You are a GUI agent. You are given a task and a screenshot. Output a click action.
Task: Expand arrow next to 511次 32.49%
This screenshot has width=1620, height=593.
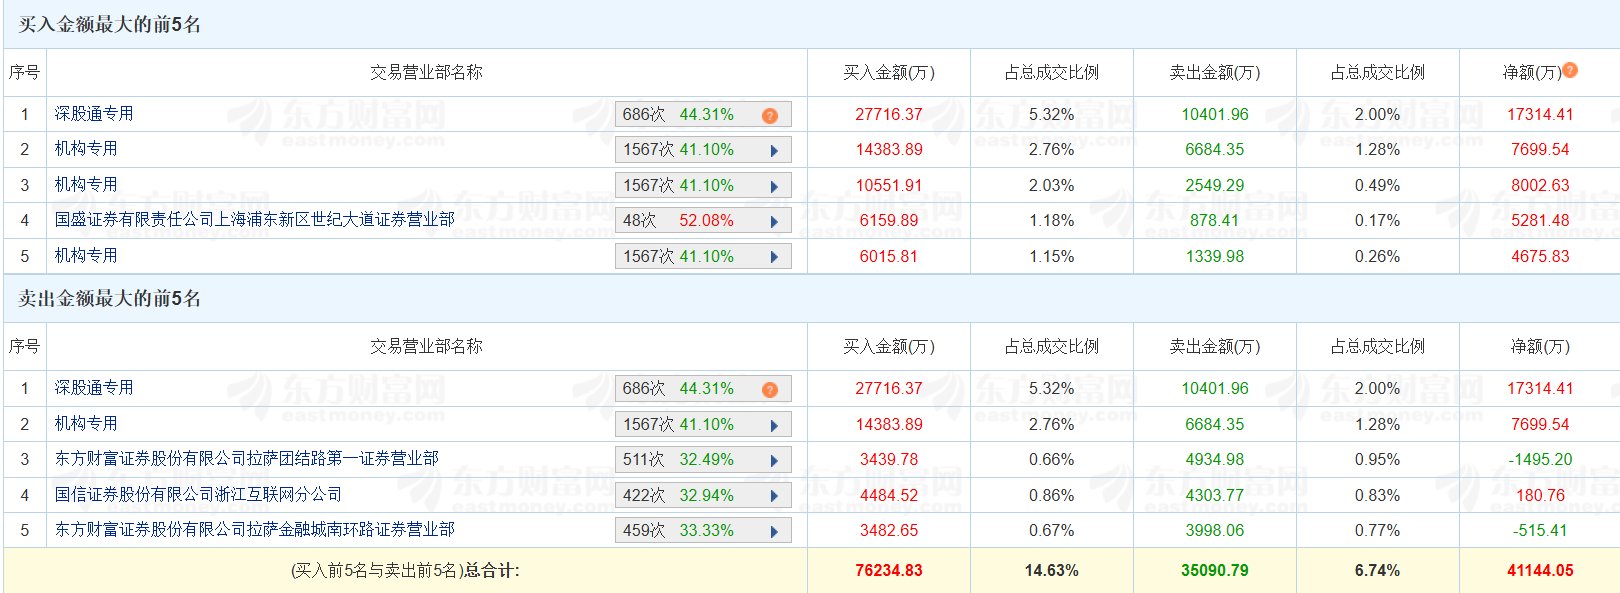point(774,461)
